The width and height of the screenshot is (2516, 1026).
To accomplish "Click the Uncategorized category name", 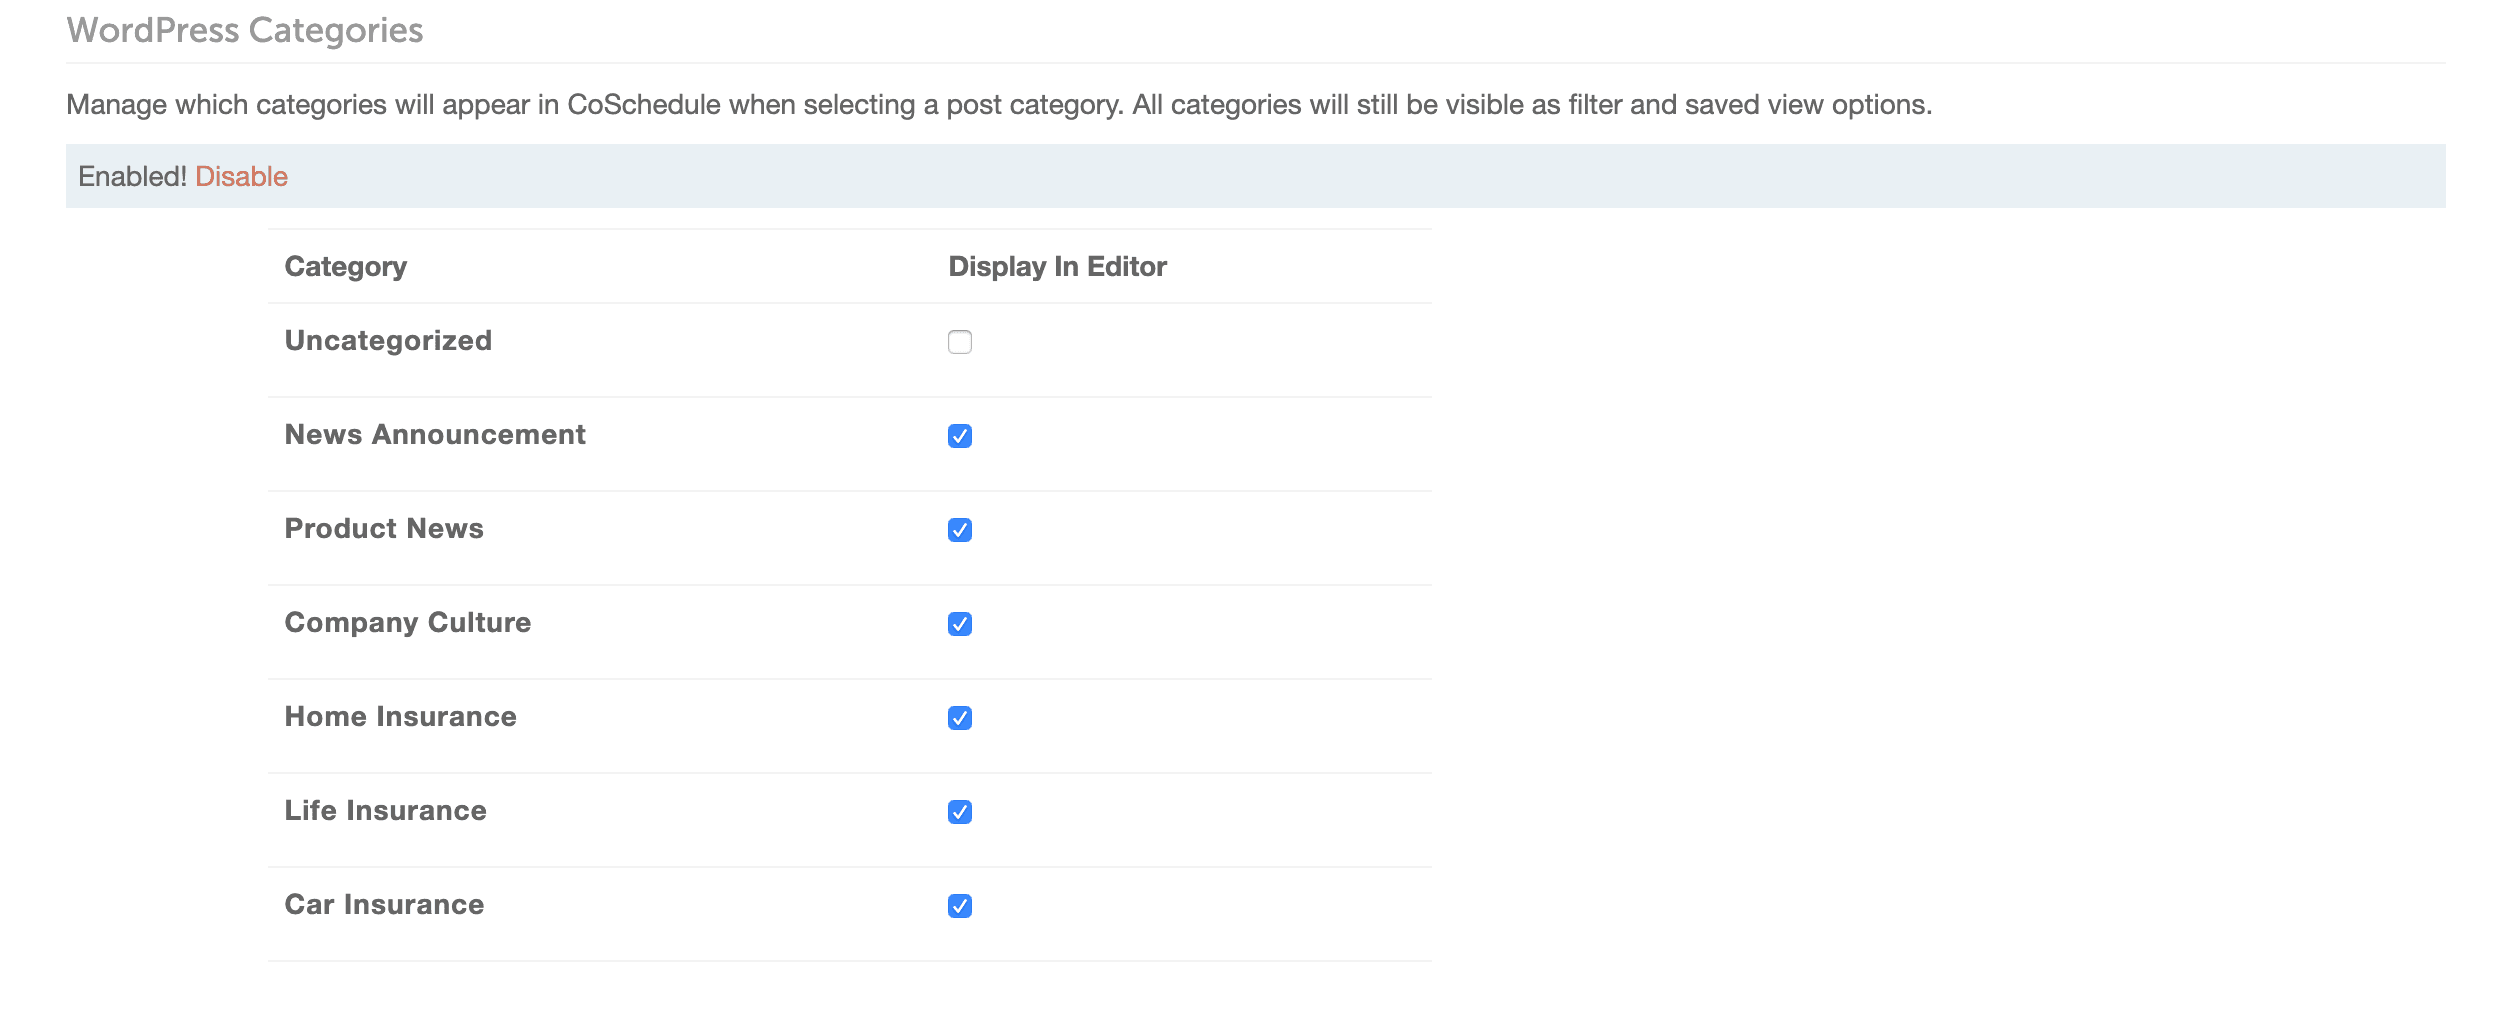I will point(388,341).
